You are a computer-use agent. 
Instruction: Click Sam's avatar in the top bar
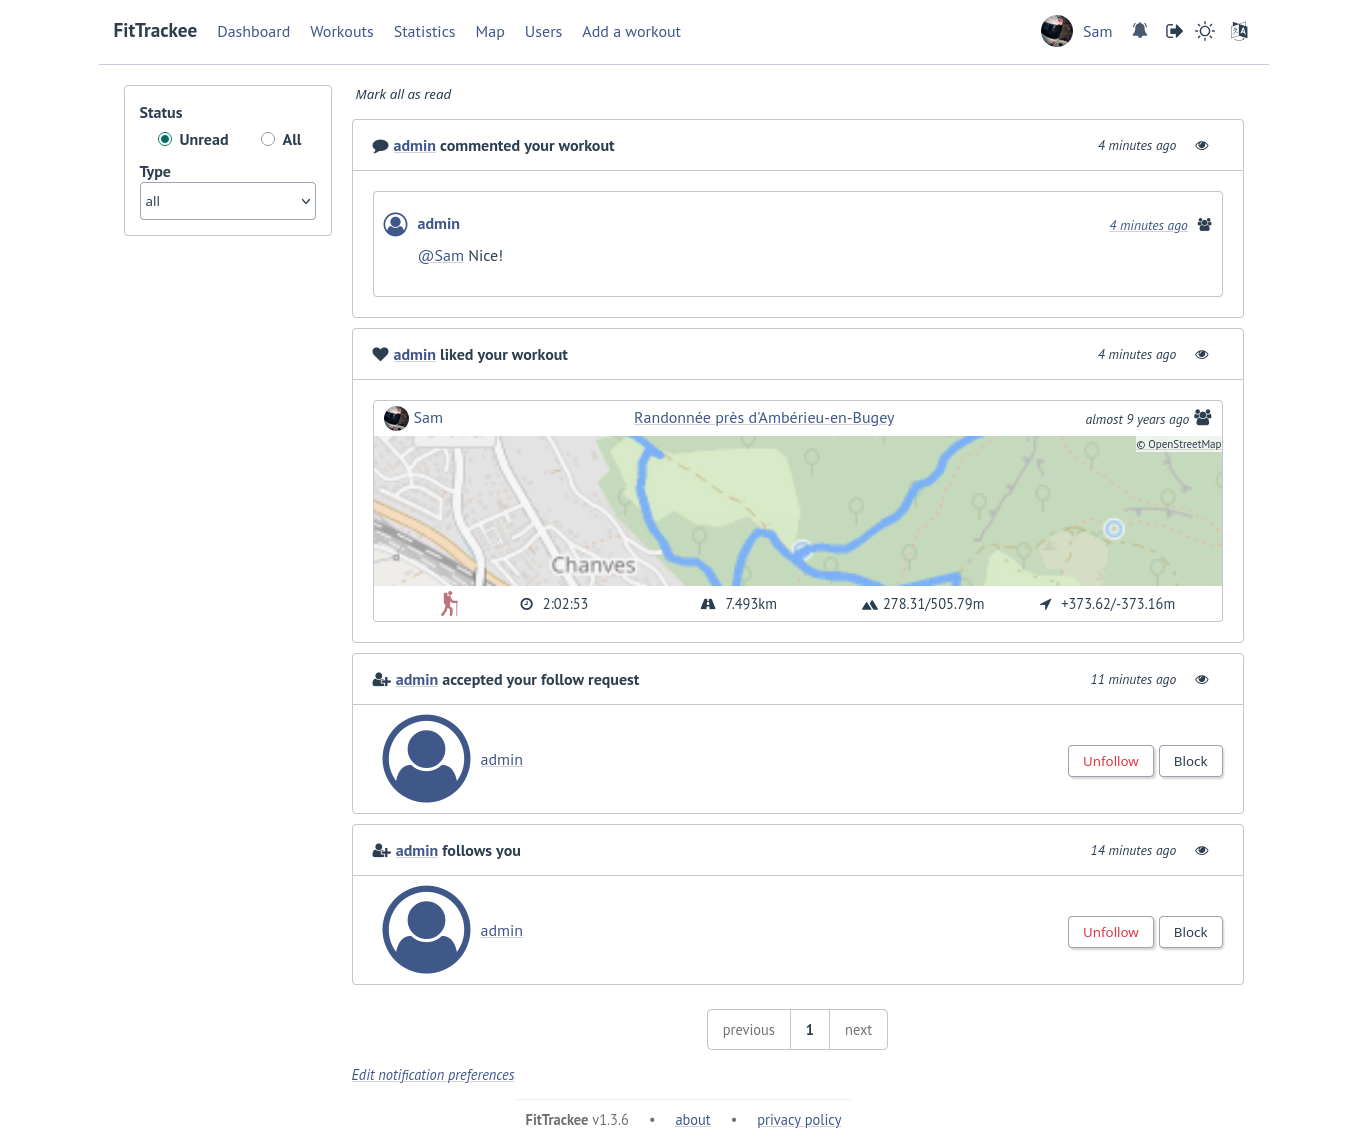1057,31
